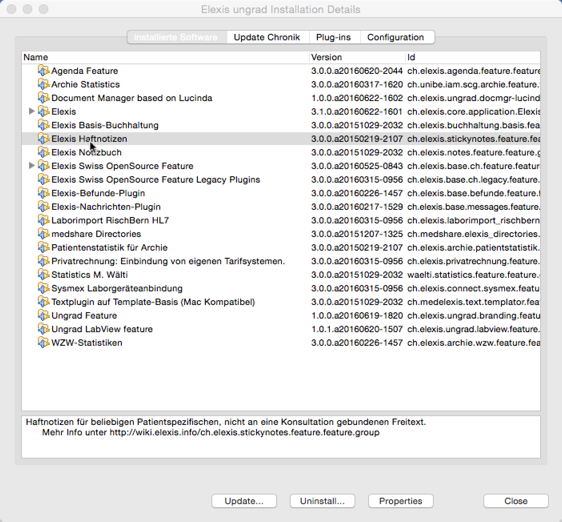Select the Archie Statistics label
The height and width of the screenshot is (522, 562).
86,85
